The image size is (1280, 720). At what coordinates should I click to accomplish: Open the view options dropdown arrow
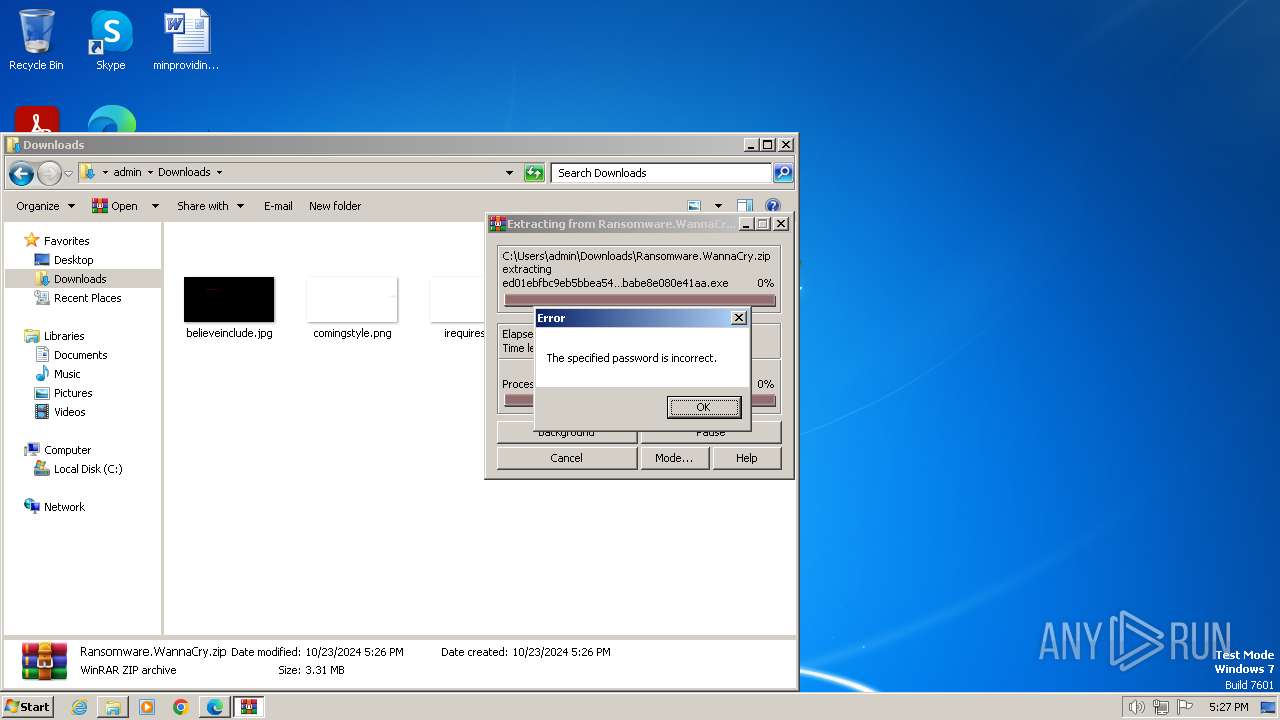click(718, 206)
